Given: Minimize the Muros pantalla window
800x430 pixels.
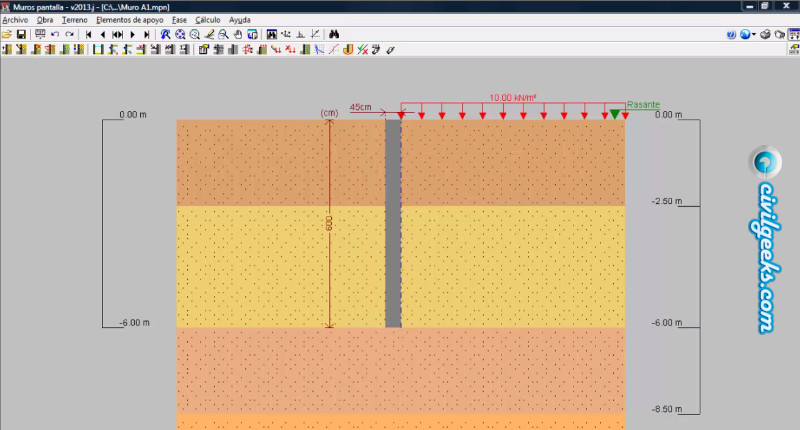Looking at the screenshot, I should click(x=749, y=6).
